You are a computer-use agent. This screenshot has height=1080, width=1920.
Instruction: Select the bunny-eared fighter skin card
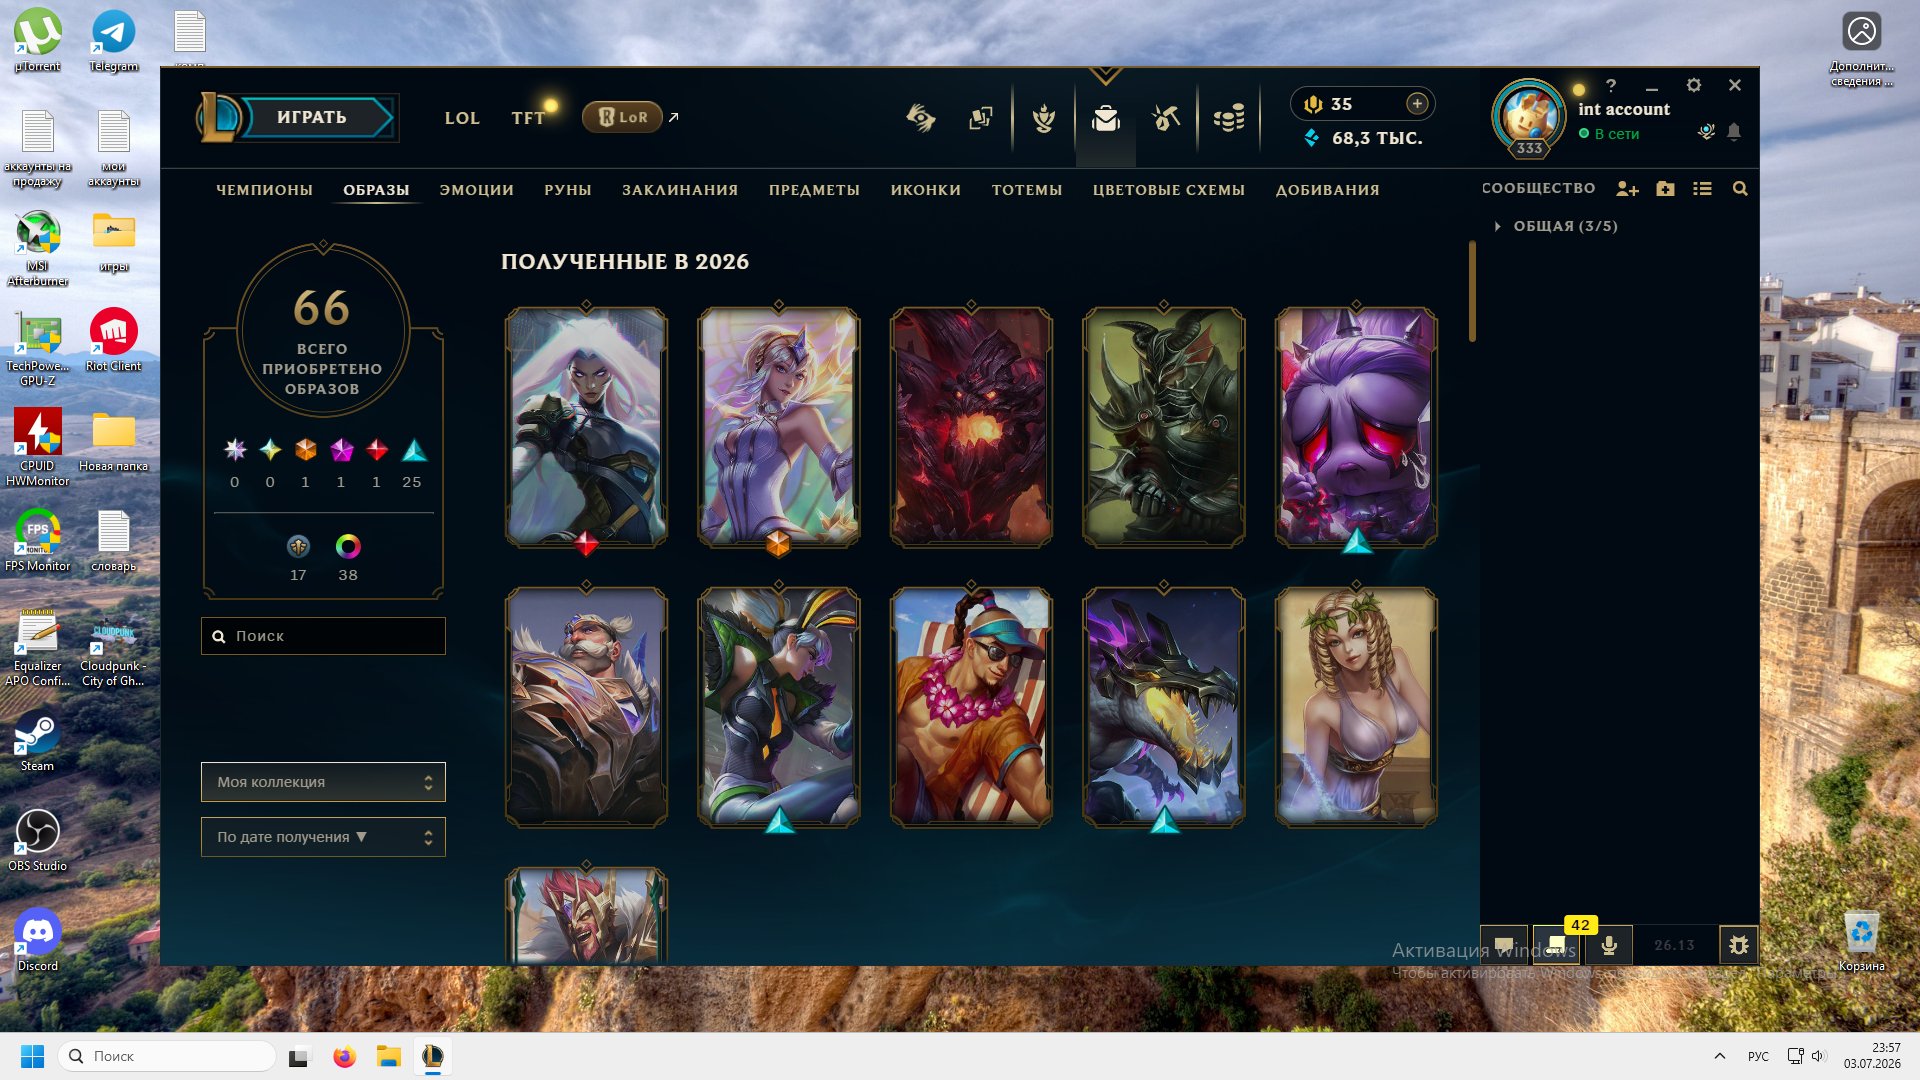pyautogui.click(x=778, y=707)
